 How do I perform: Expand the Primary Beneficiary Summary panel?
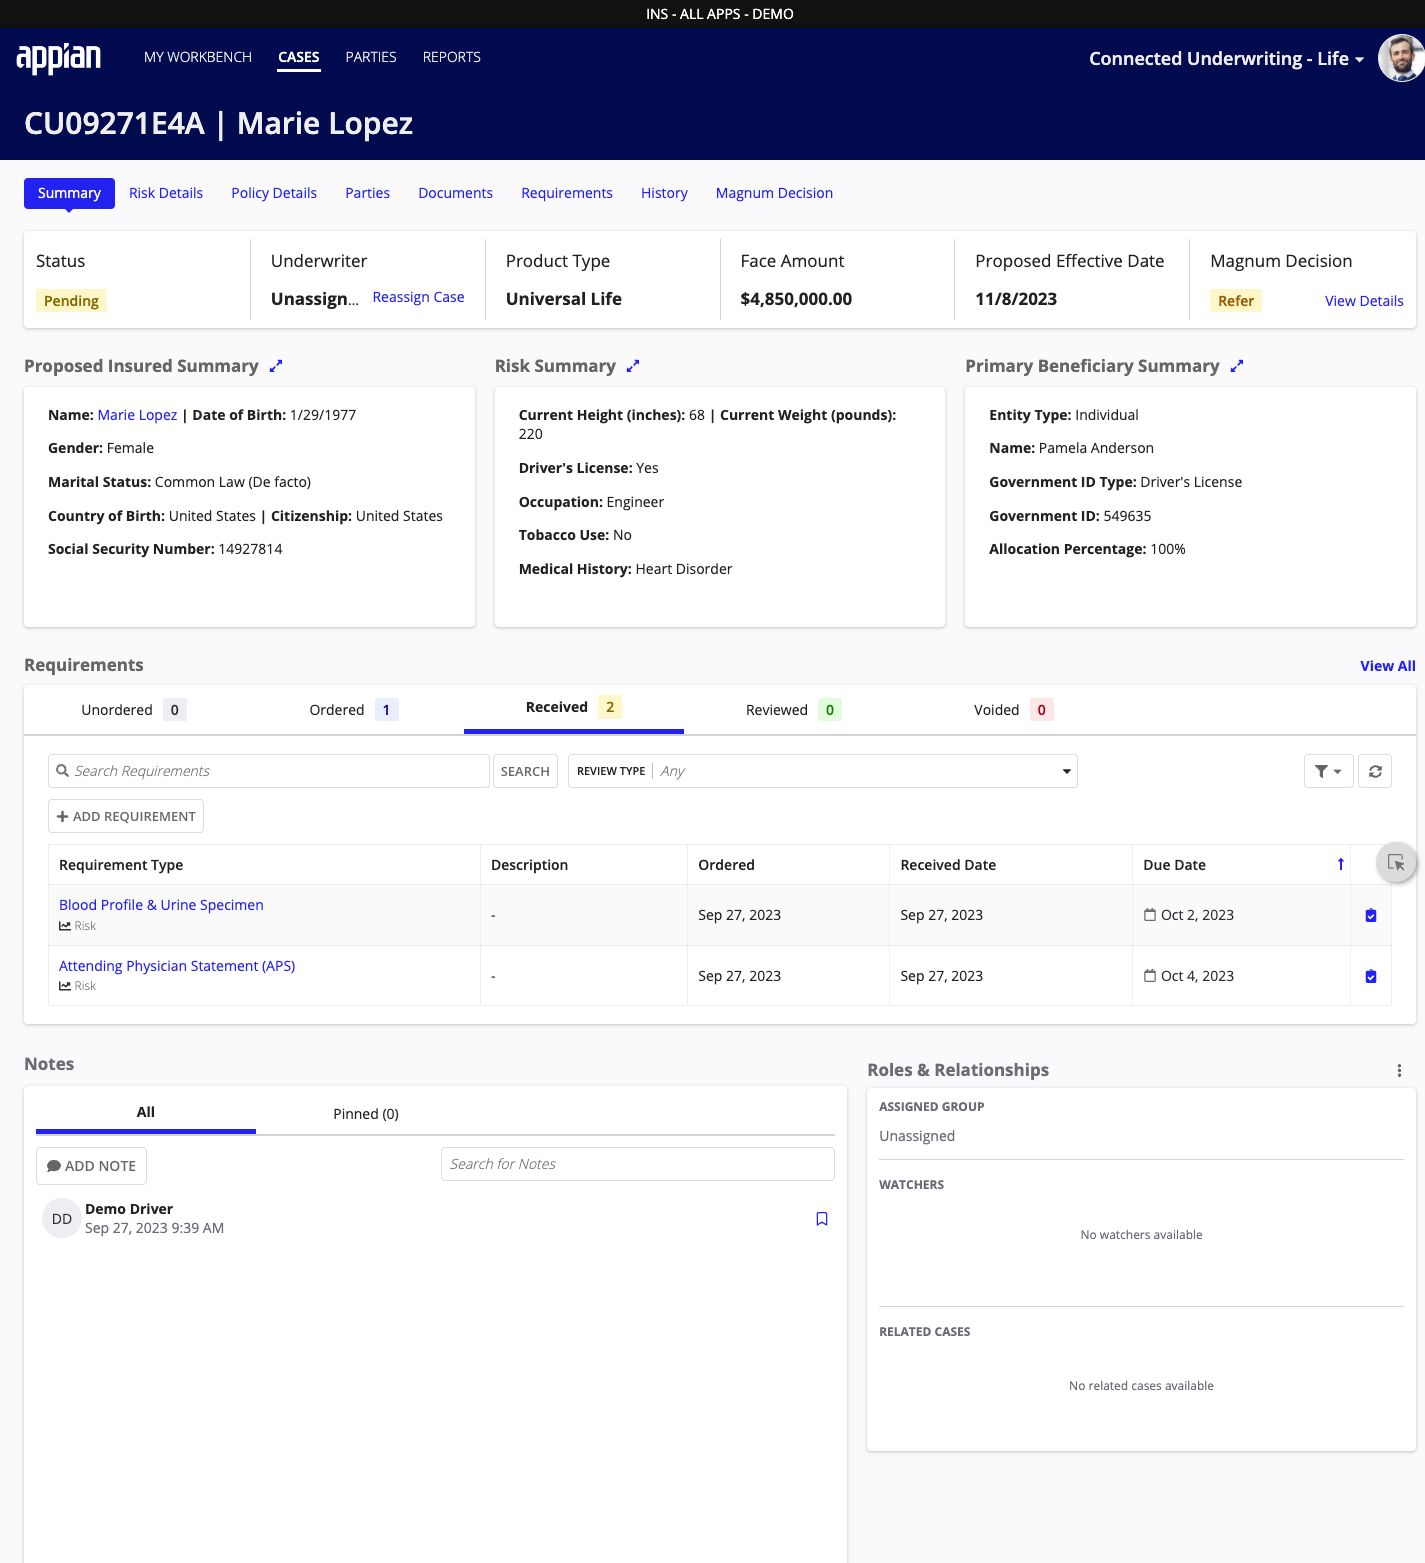1237,366
